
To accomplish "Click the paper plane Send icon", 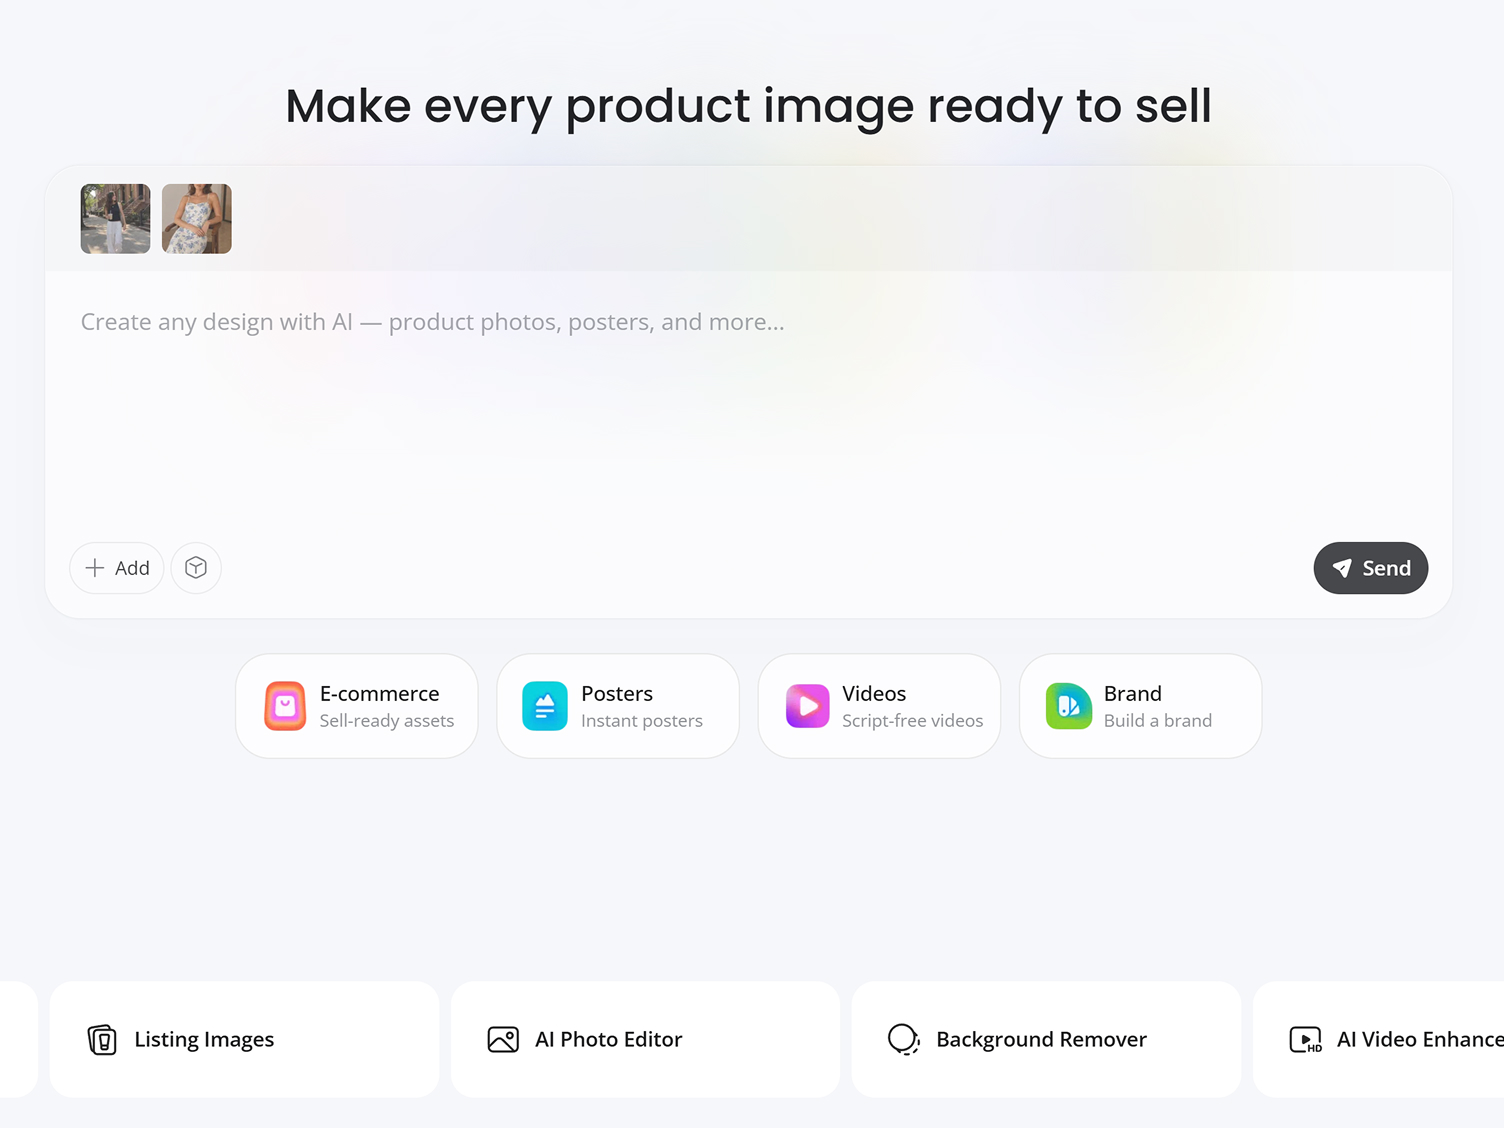I will pos(1342,568).
